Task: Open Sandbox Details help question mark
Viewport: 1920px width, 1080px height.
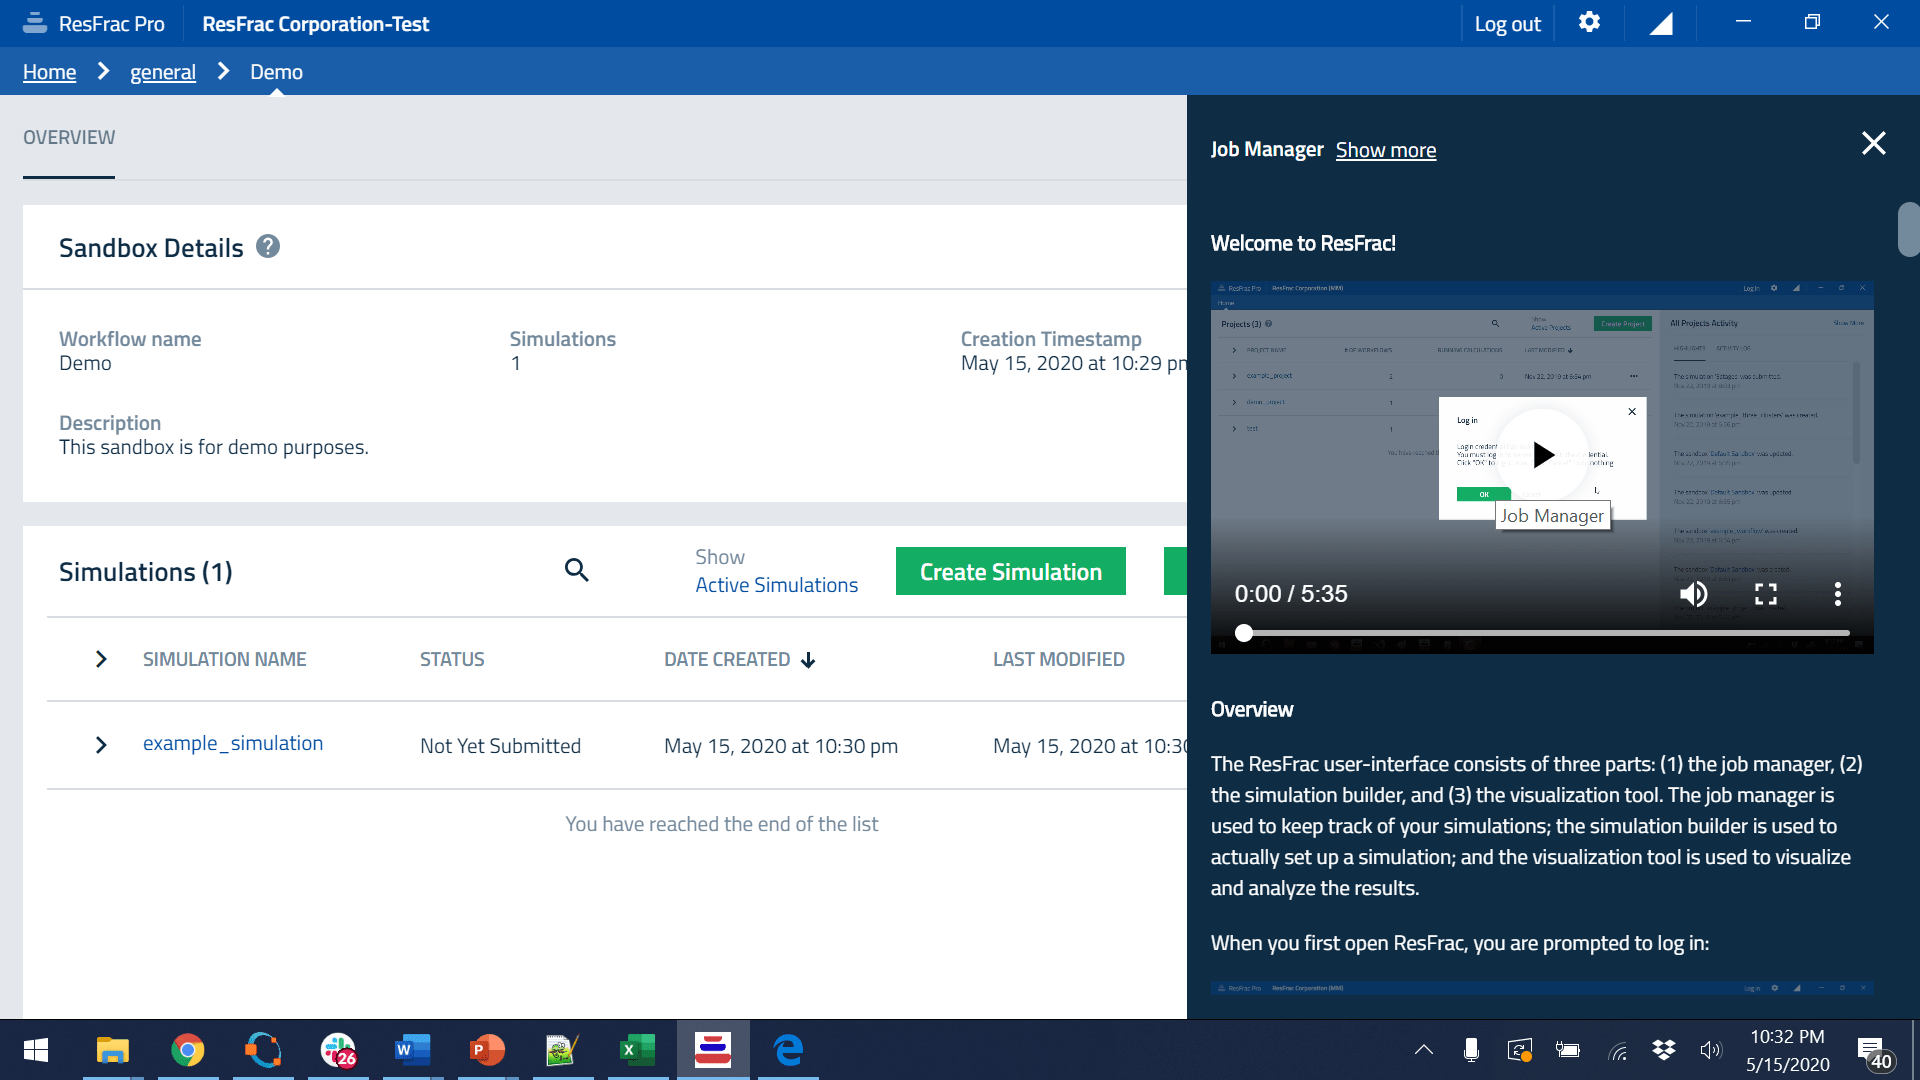Action: (268, 246)
